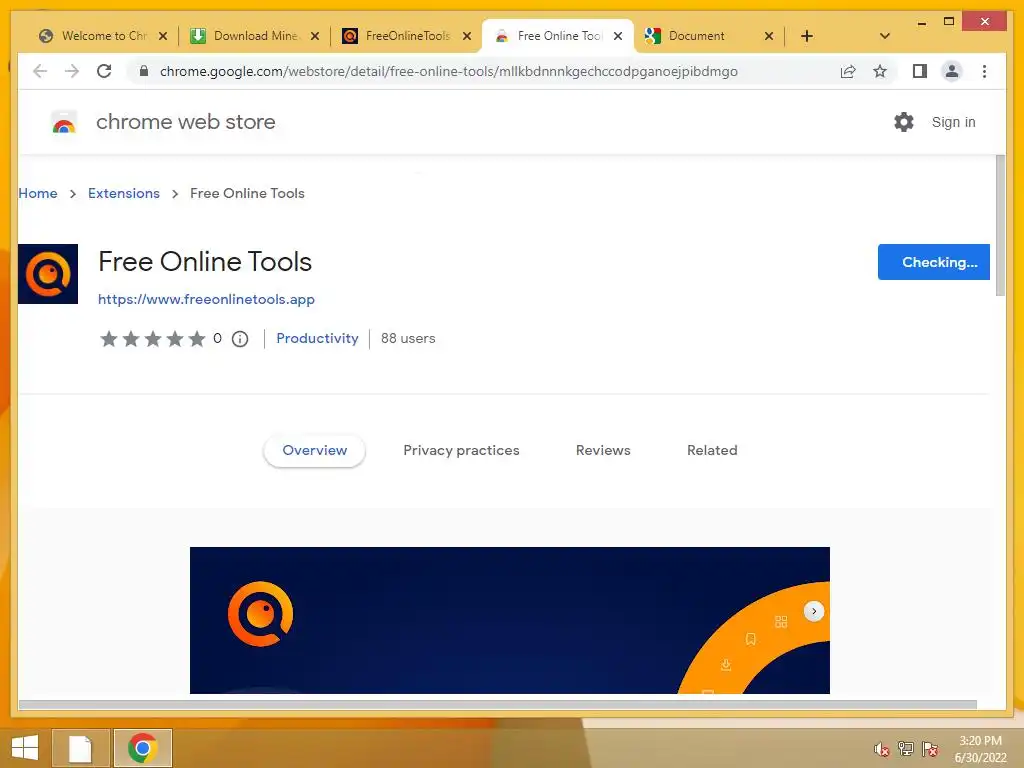Advance to next screenshot with arrow
The height and width of the screenshot is (768, 1024).
[x=814, y=611]
